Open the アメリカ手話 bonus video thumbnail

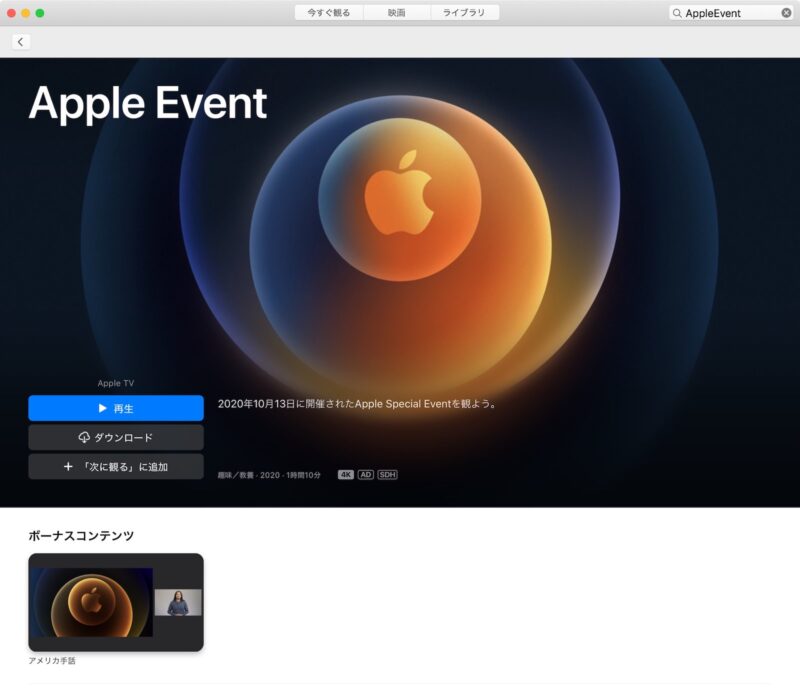click(x=116, y=604)
